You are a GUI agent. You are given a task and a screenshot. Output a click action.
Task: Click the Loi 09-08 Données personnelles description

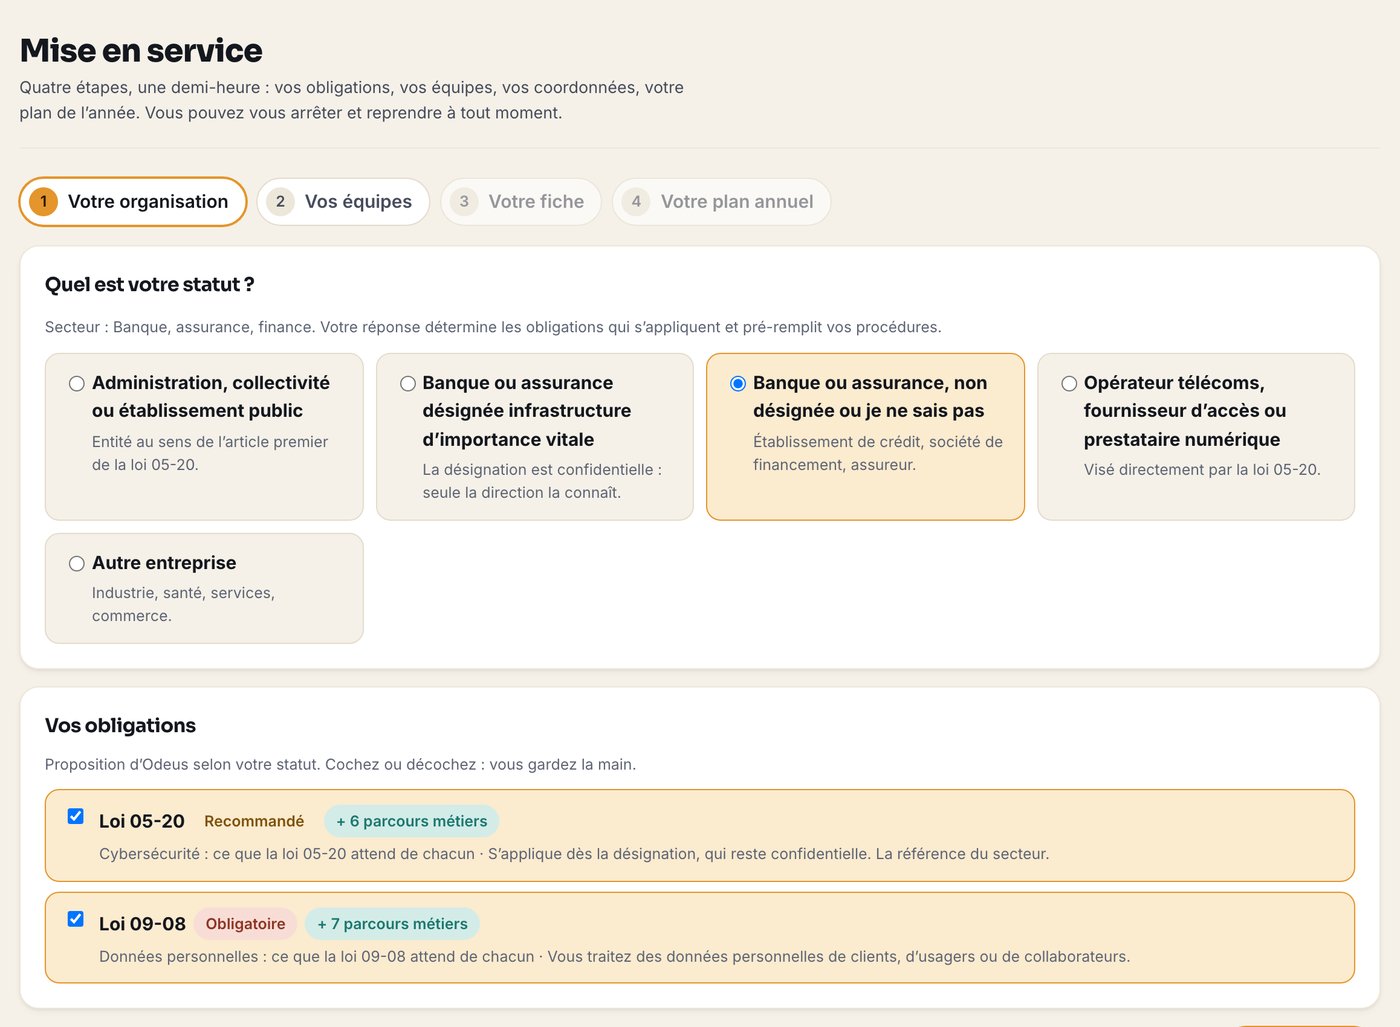pyautogui.click(x=614, y=957)
